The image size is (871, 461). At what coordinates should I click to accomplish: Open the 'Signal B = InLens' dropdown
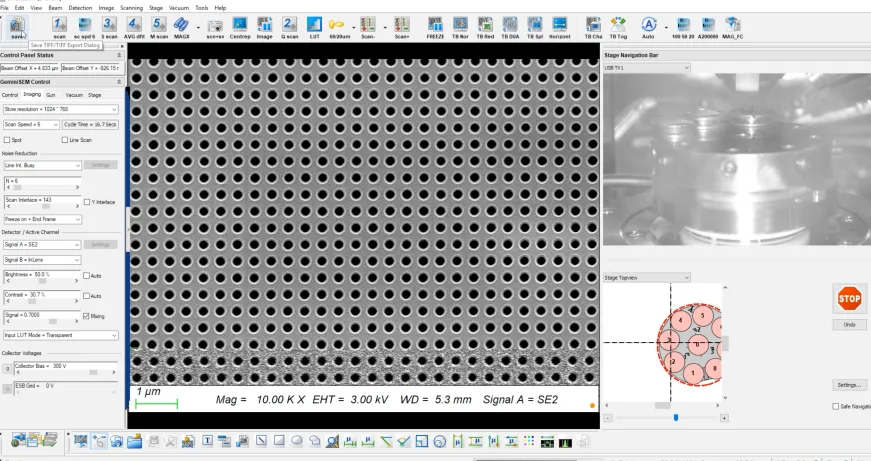pyautogui.click(x=42, y=260)
